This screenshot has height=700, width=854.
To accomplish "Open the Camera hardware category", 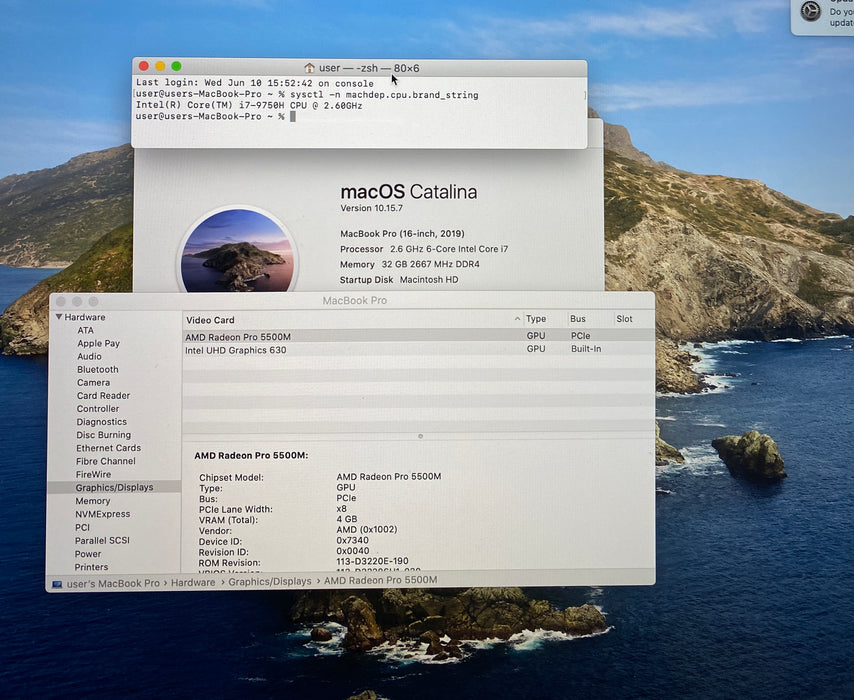I will [x=93, y=382].
